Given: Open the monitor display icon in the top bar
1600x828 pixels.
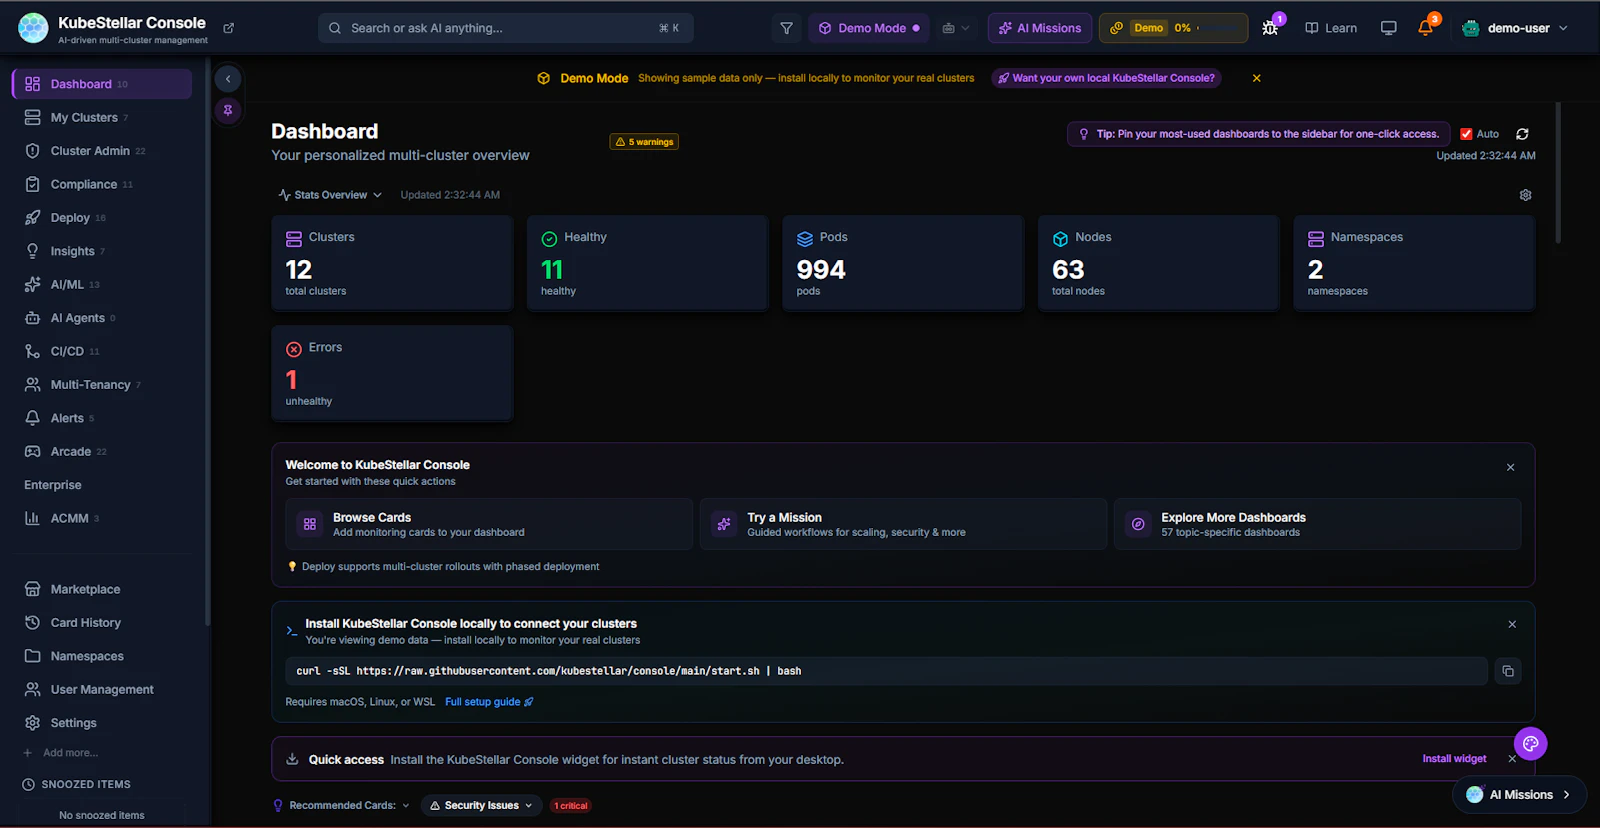Looking at the screenshot, I should point(1388,28).
